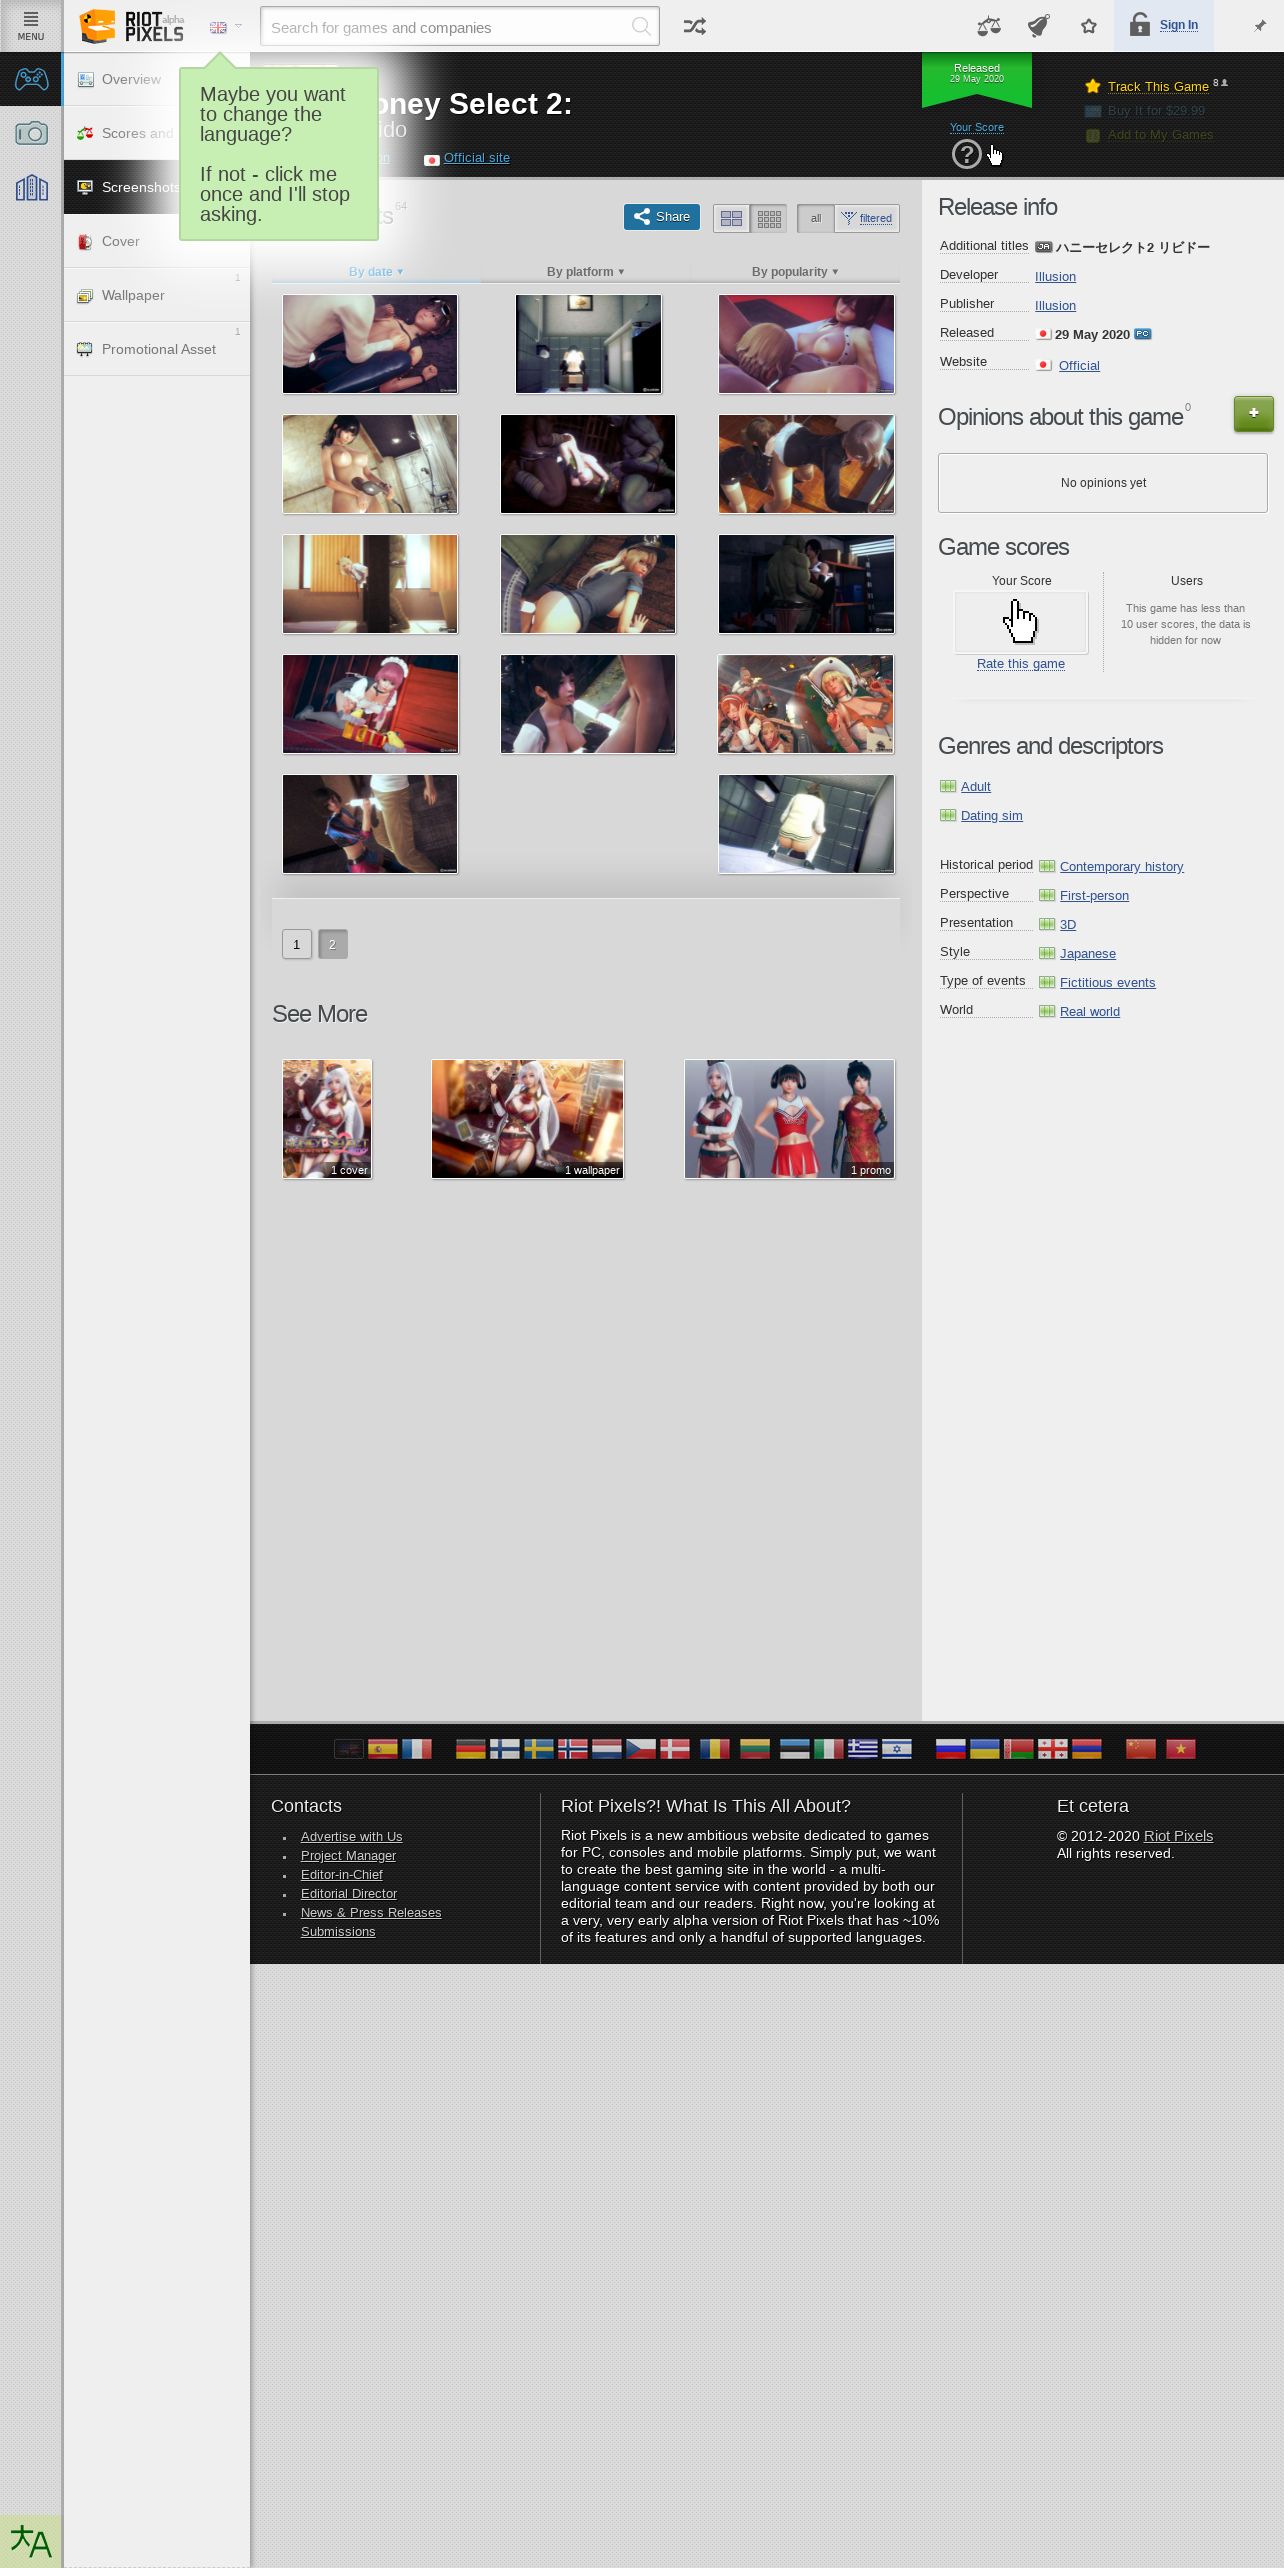Viewport: 1284px width, 2568px height.
Task: Open the Dating sim genre link
Action: point(991,816)
